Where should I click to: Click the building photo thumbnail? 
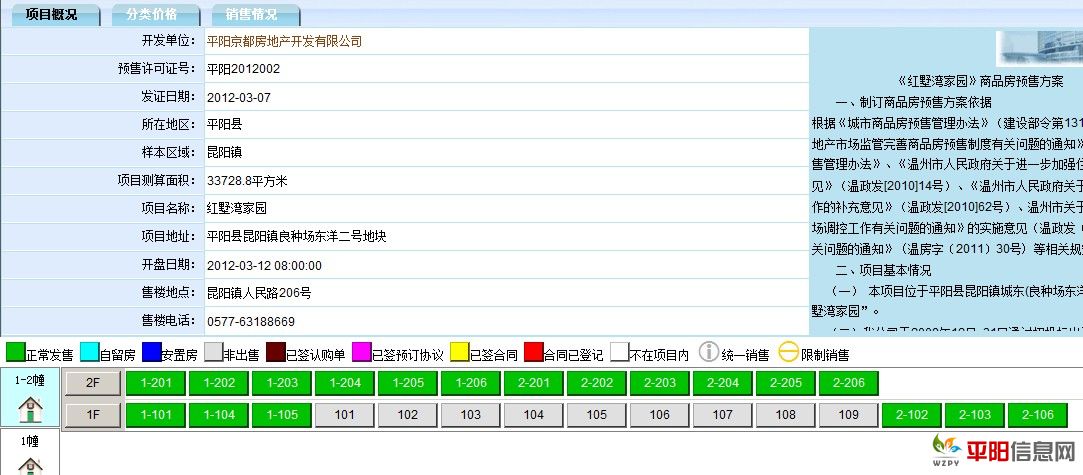tap(1039, 48)
